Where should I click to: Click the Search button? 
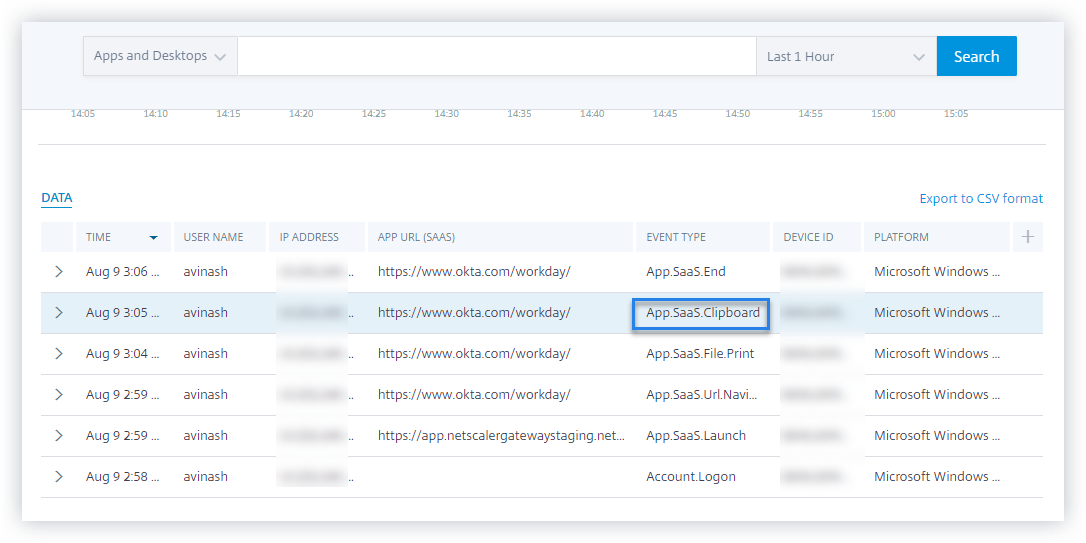pyautogui.click(x=977, y=56)
